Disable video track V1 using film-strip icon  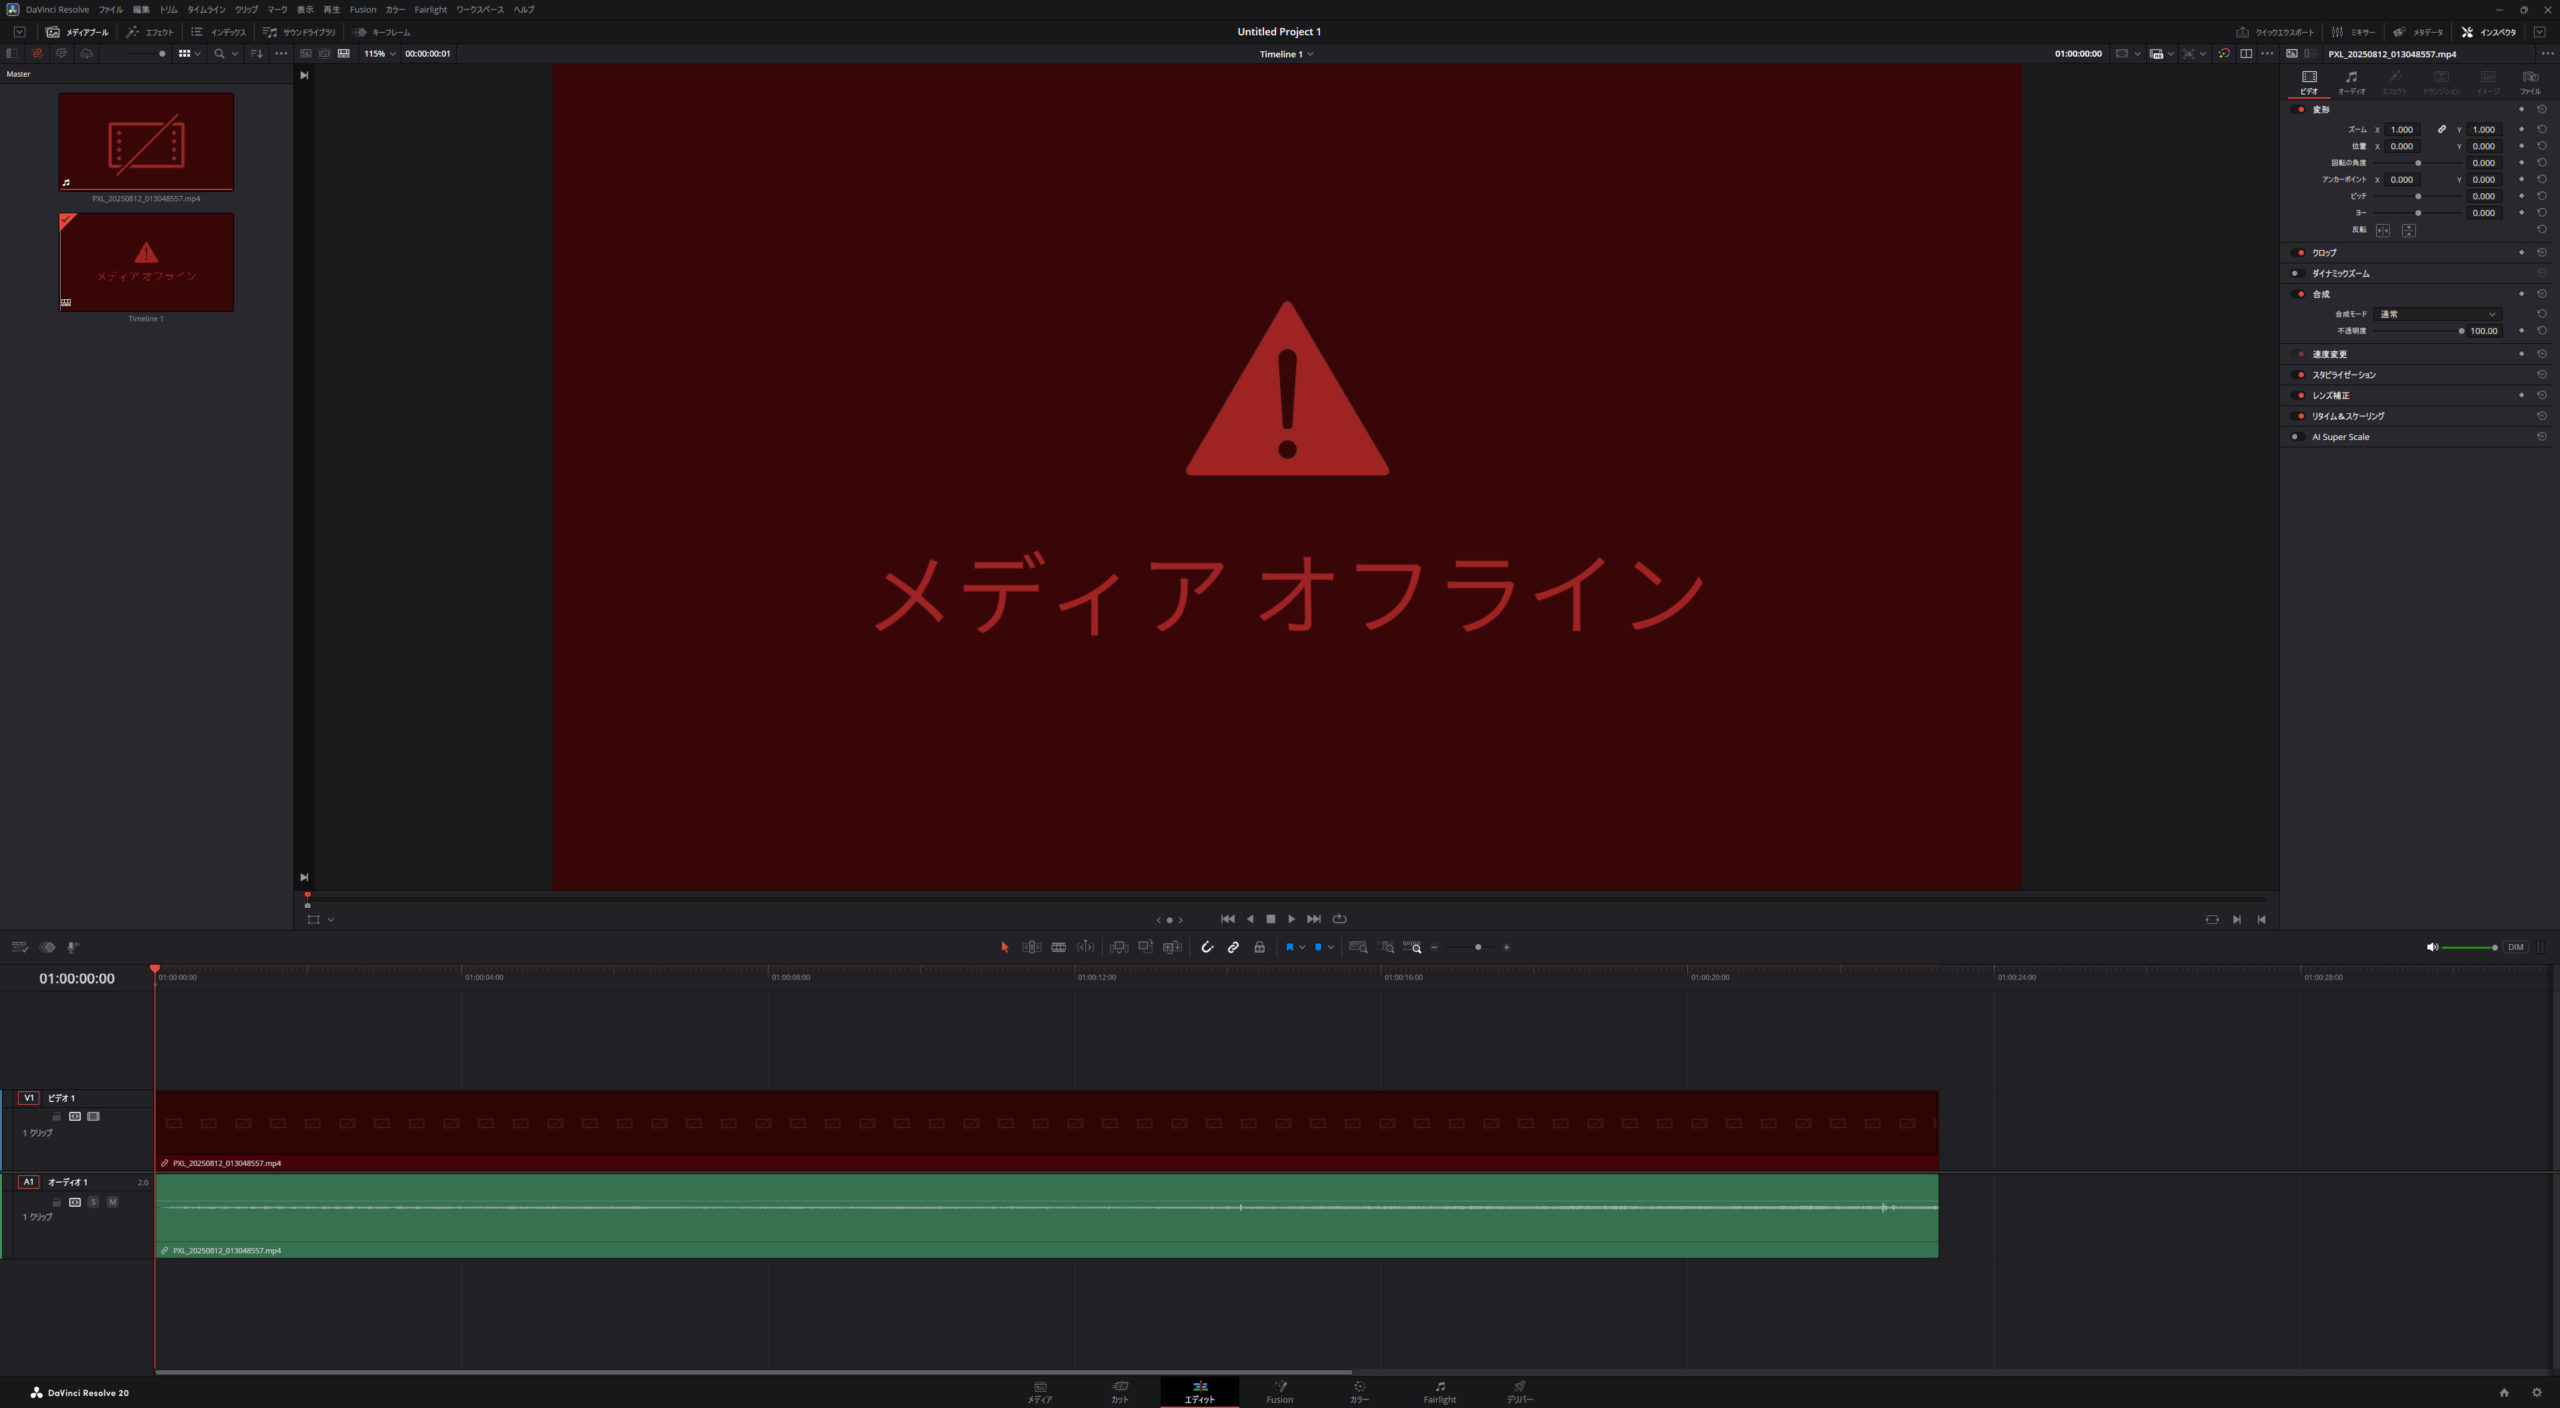click(93, 1116)
